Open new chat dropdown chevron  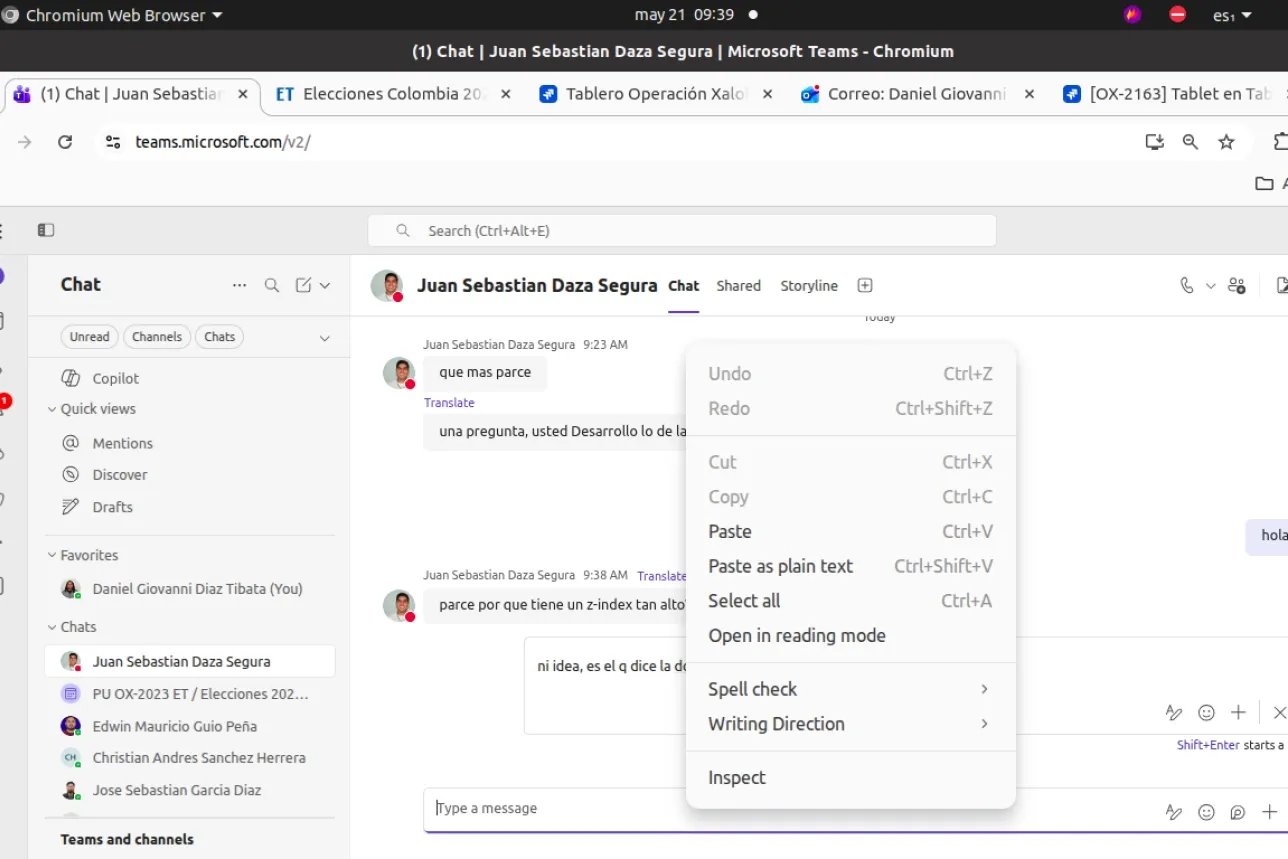pyautogui.click(x=324, y=285)
